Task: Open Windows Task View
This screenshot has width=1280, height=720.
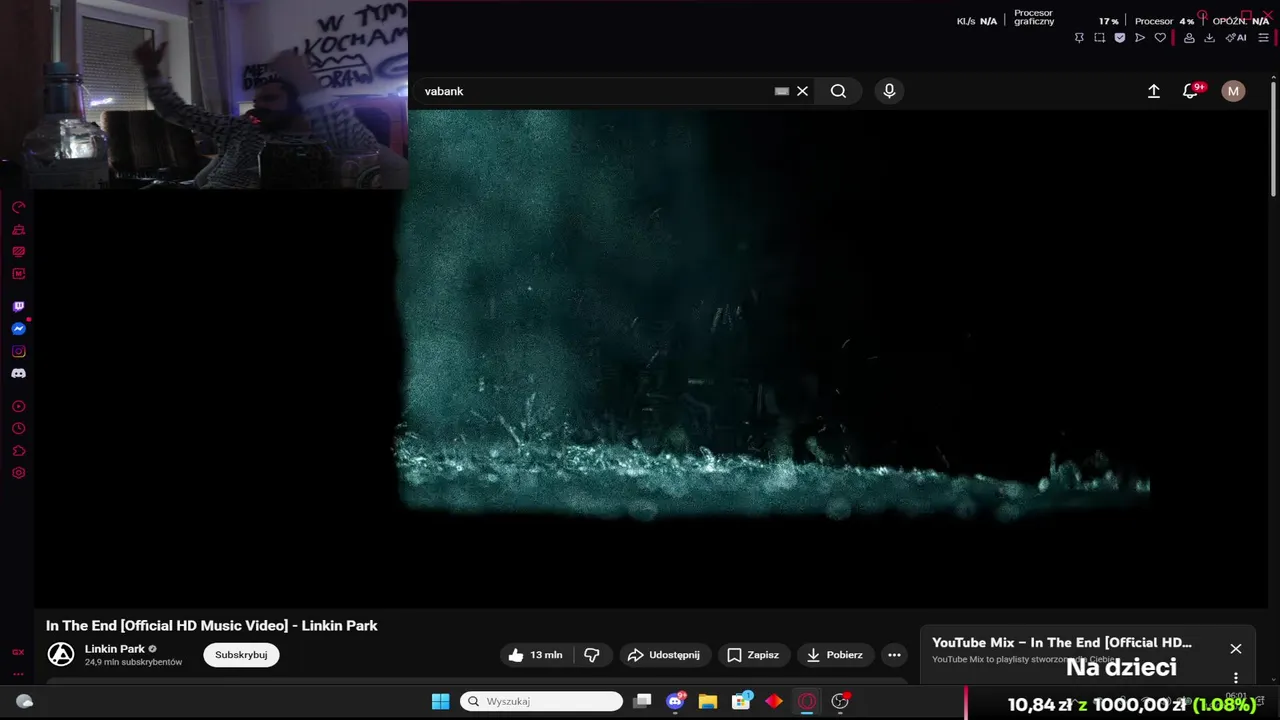Action: [643, 701]
